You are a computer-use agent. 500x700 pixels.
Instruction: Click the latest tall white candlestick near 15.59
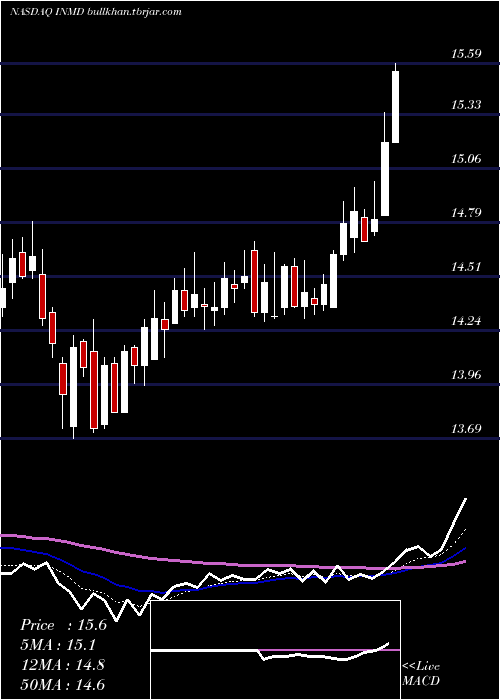pyautogui.click(x=396, y=107)
